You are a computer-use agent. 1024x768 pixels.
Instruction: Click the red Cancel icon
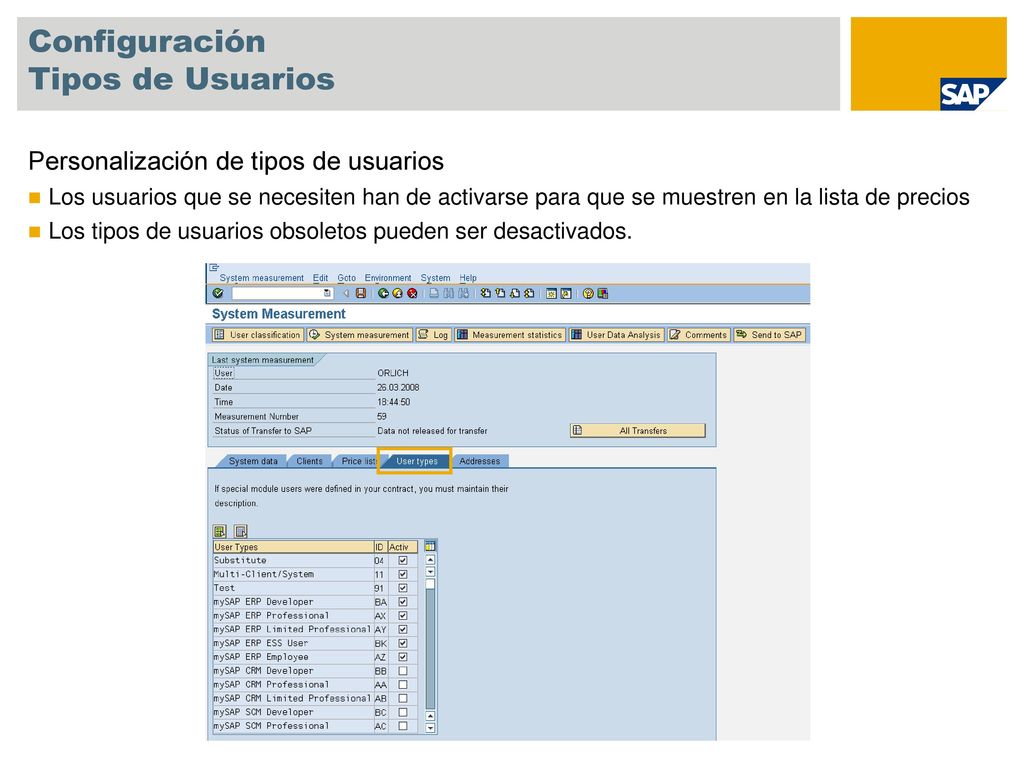click(x=412, y=294)
